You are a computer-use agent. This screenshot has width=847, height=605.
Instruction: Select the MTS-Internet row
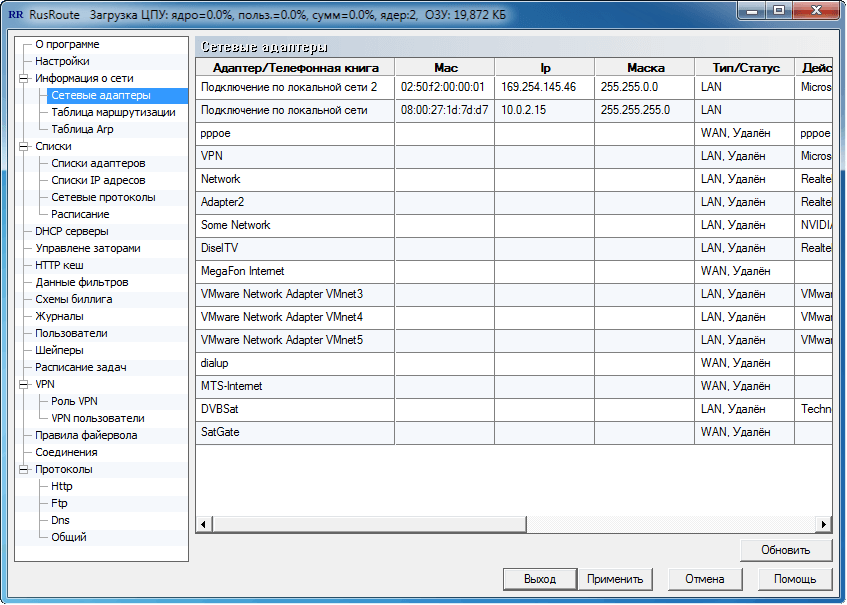(x=514, y=387)
